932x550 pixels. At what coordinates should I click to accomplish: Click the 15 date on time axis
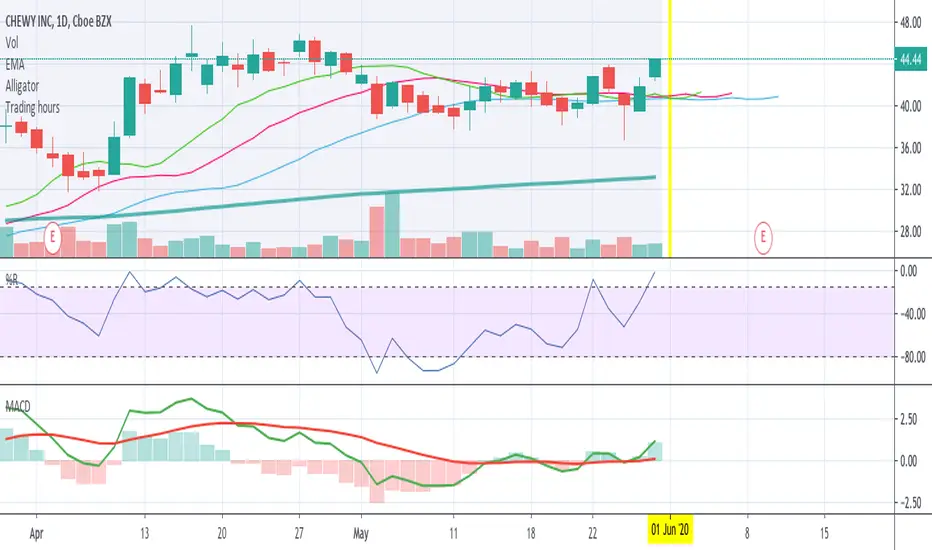[824, 533]
